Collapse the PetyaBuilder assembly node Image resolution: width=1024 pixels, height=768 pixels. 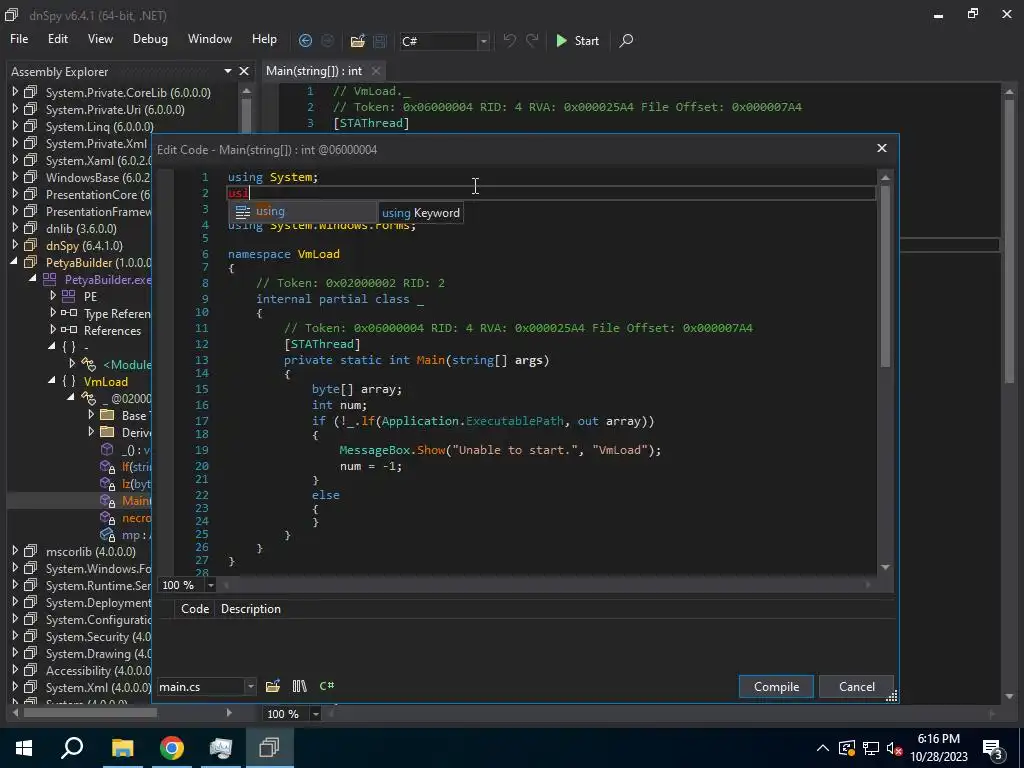[x=14, y=262]
